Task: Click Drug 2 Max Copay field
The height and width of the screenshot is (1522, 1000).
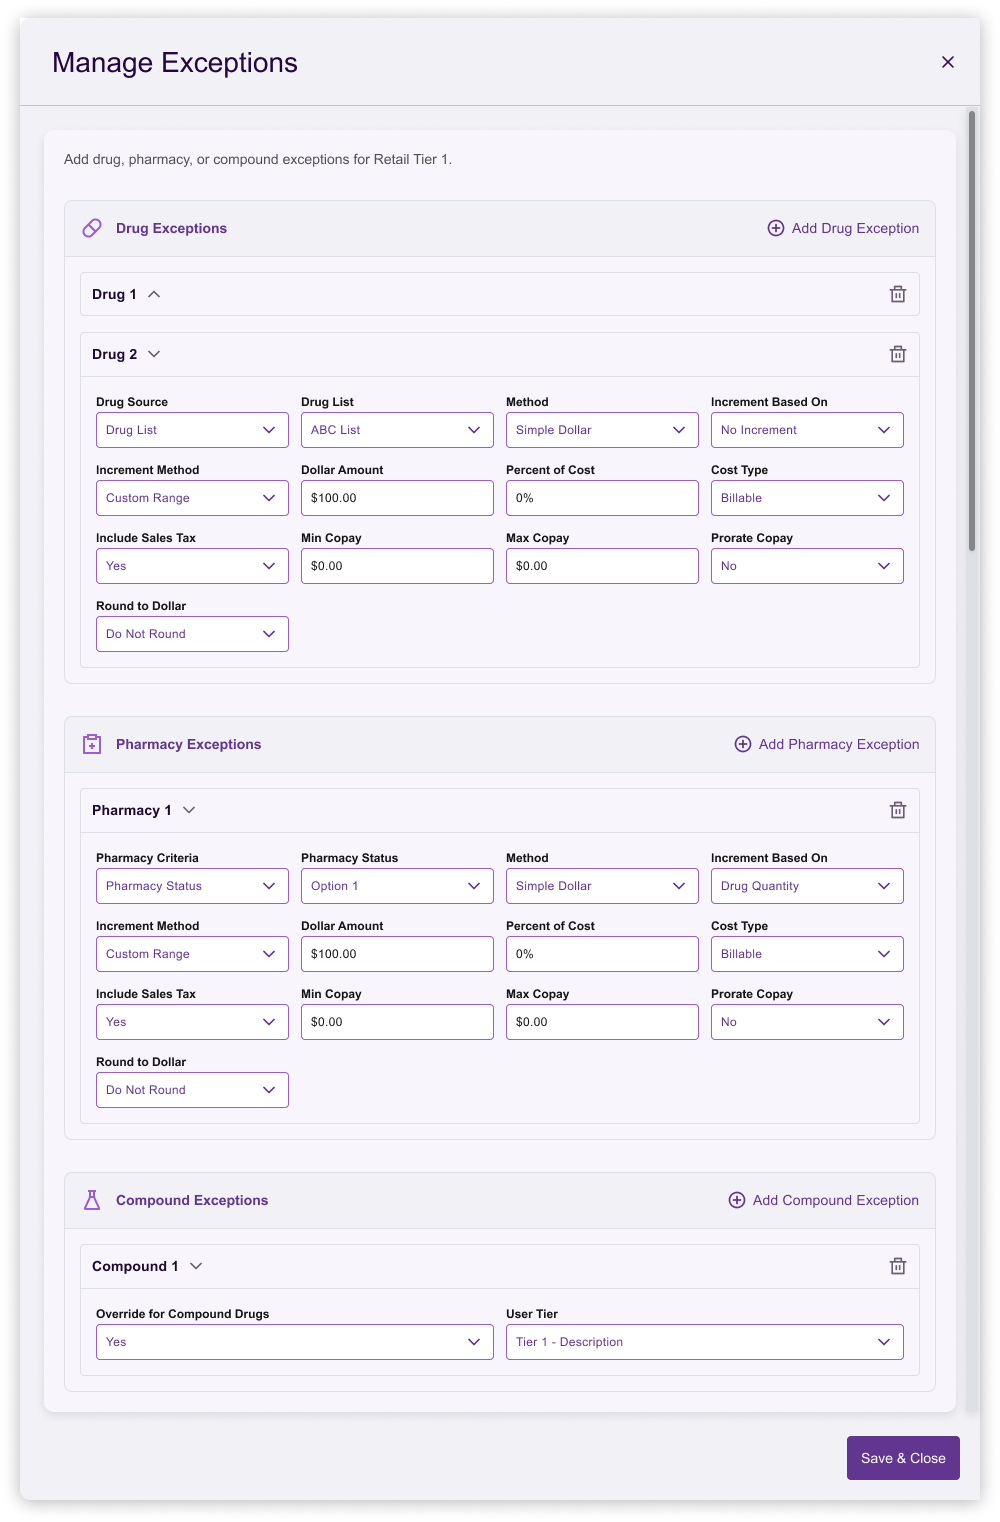Action: [x=602, y=566]
